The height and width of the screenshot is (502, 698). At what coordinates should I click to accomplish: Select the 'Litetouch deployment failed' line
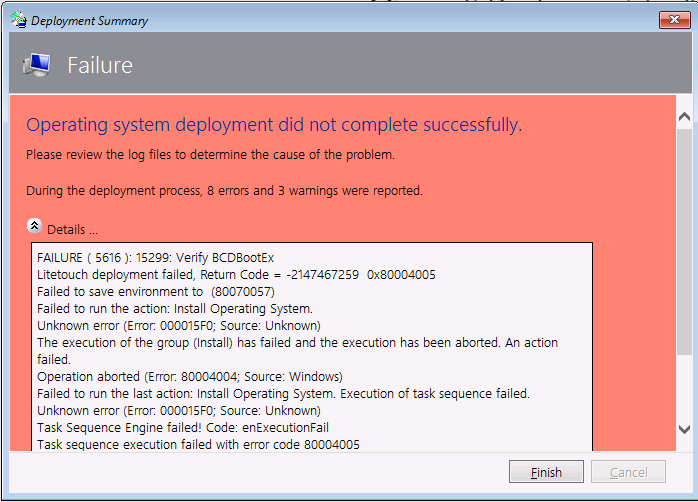click(x=236, y=274)
